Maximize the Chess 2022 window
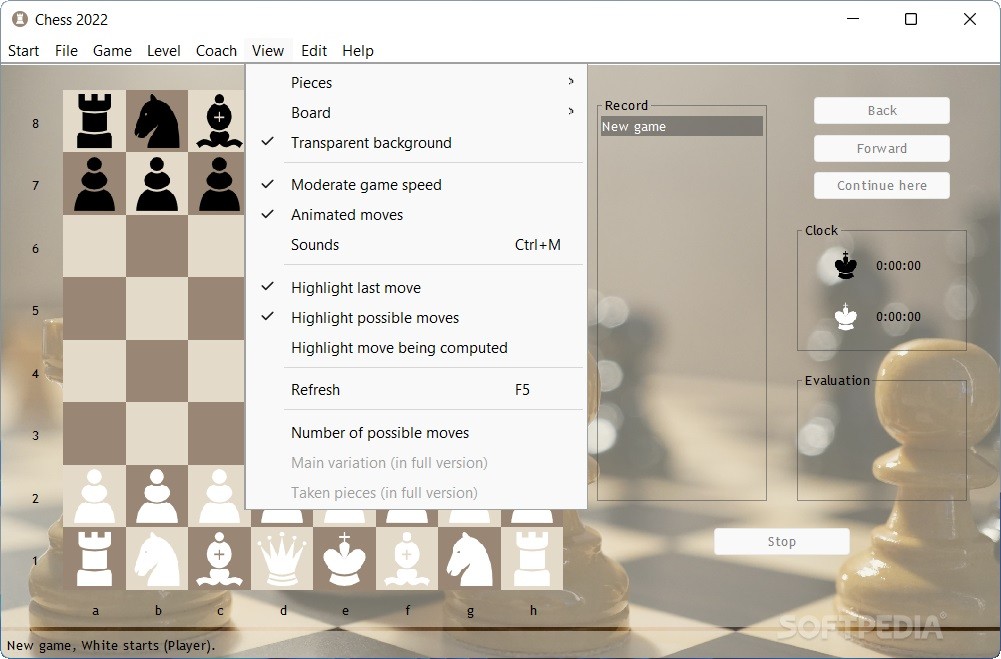The image size is (1001, 659). pyautogui.click(x=911, y=19)
